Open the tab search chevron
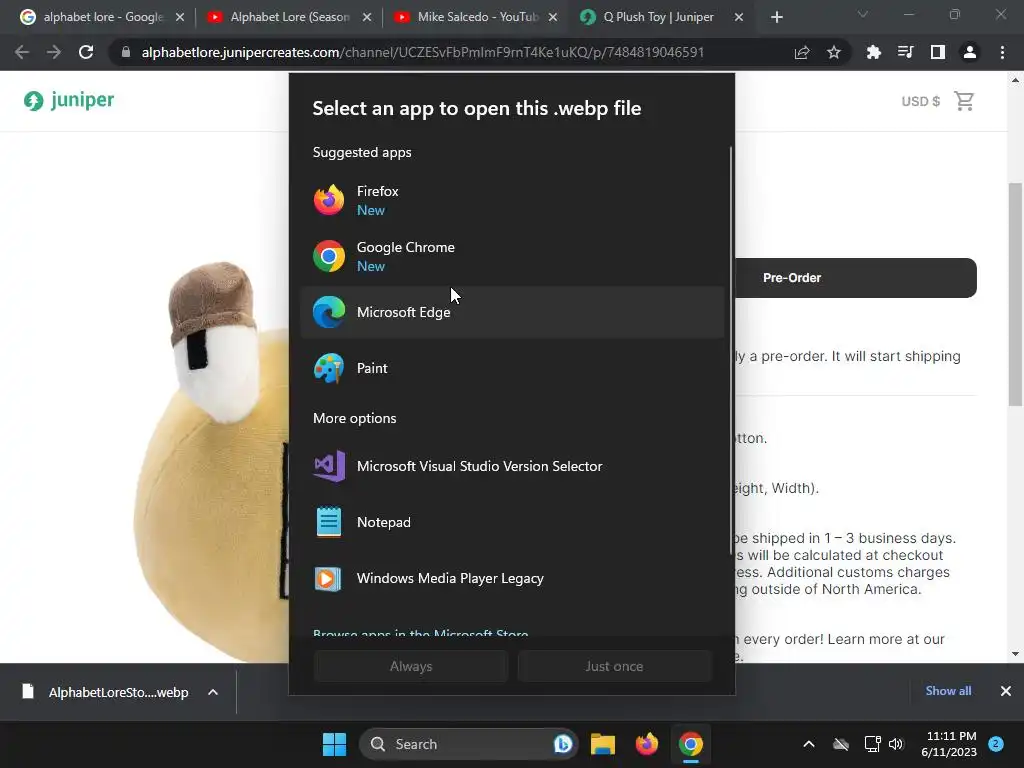The height and width of the screenshot is (768, 1024). (x=863, y=14)
